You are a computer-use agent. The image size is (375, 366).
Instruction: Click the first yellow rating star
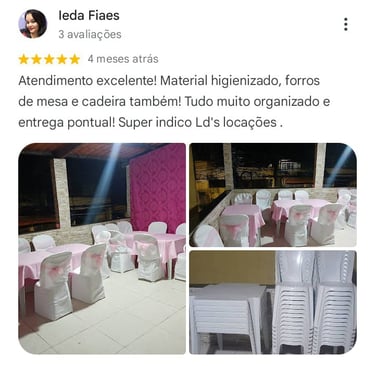coord(24,59)
